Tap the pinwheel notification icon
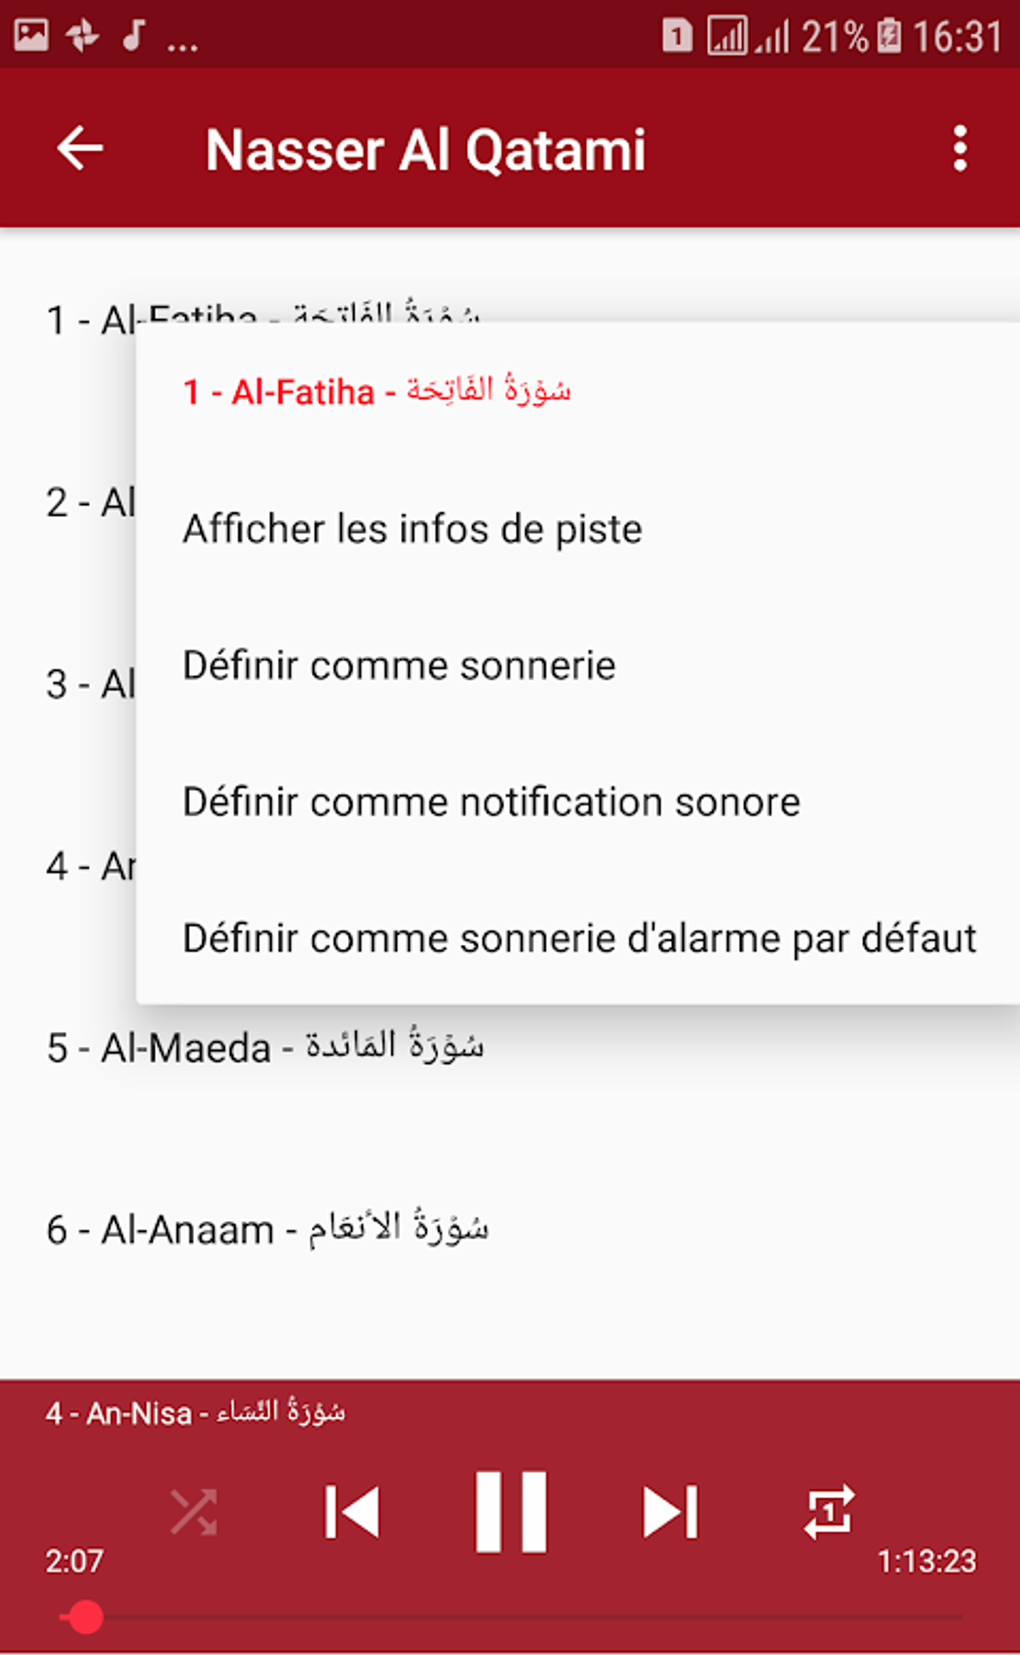The image size is (1020, 1655). tap(82, 36)
